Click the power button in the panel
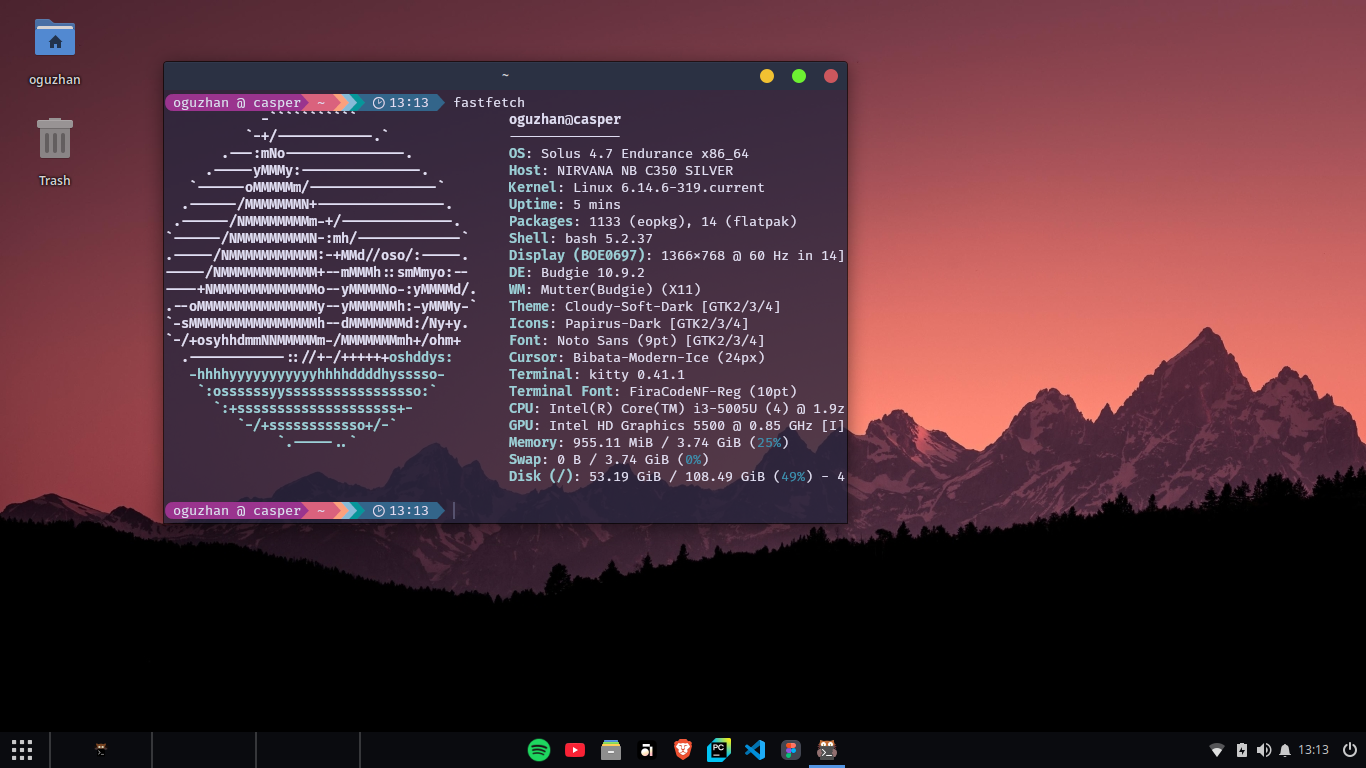This screenshot has height=768, width=1366. click(x=1350, y=749)
